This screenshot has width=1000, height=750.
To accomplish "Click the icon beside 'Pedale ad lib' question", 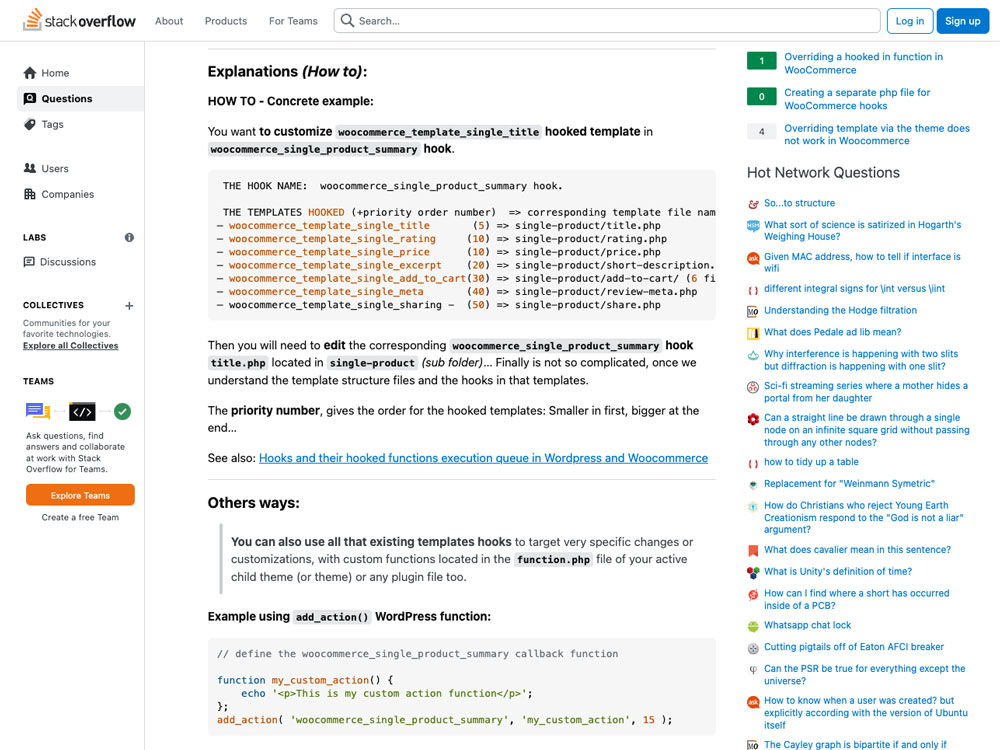I will click(753, 333).
